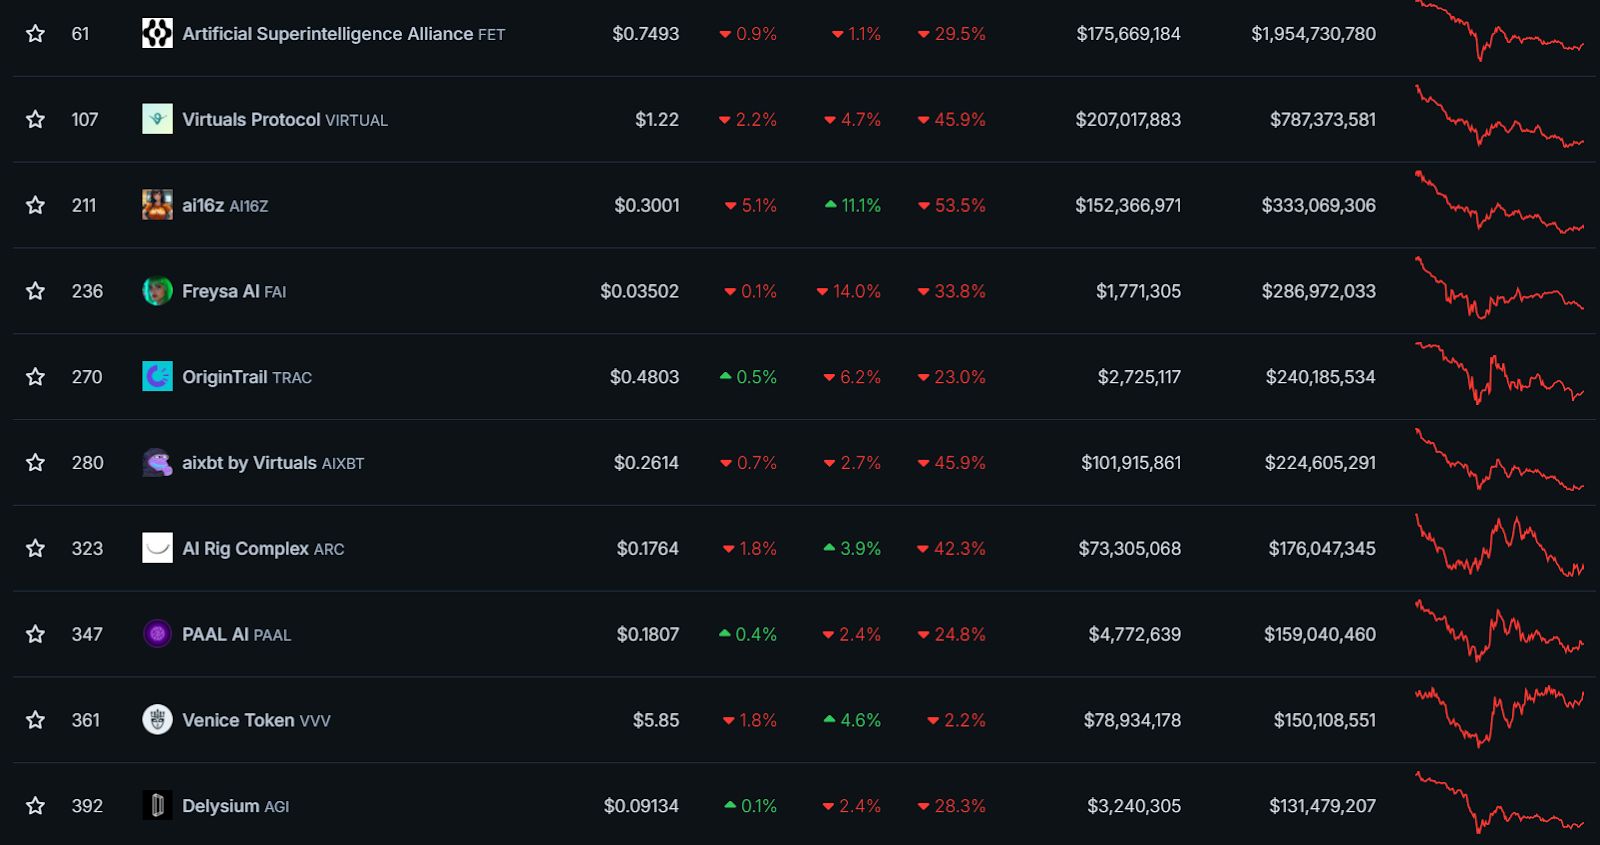The width and height of the screenshot is (1600, 845).
Task: Select Delysium price $0.09134
Action: coord(641,806)
